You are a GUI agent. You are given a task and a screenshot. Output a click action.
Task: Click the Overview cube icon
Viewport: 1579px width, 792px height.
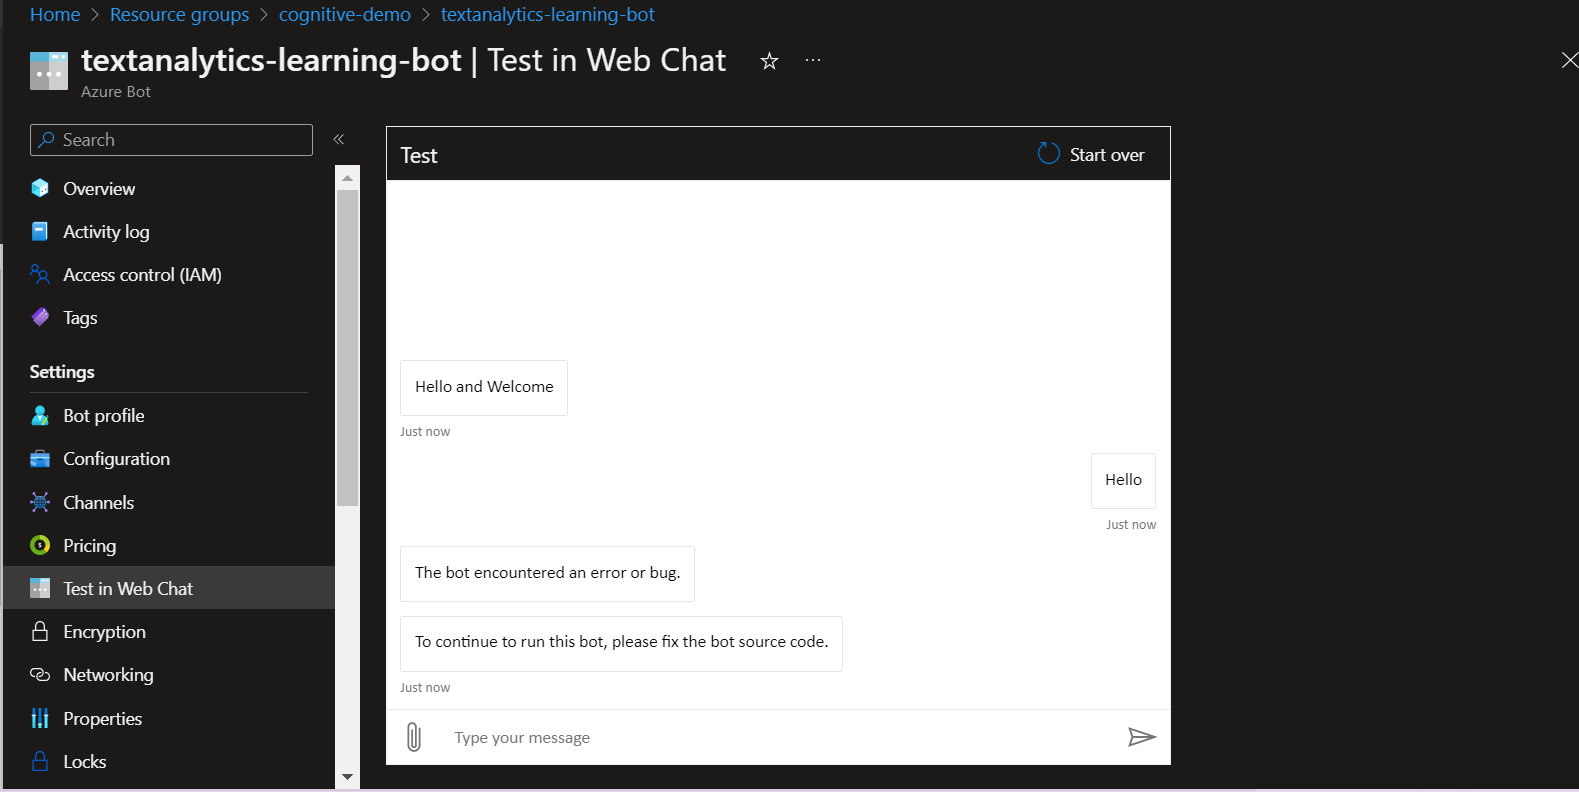pyautogui.click(x=40, y=188)
